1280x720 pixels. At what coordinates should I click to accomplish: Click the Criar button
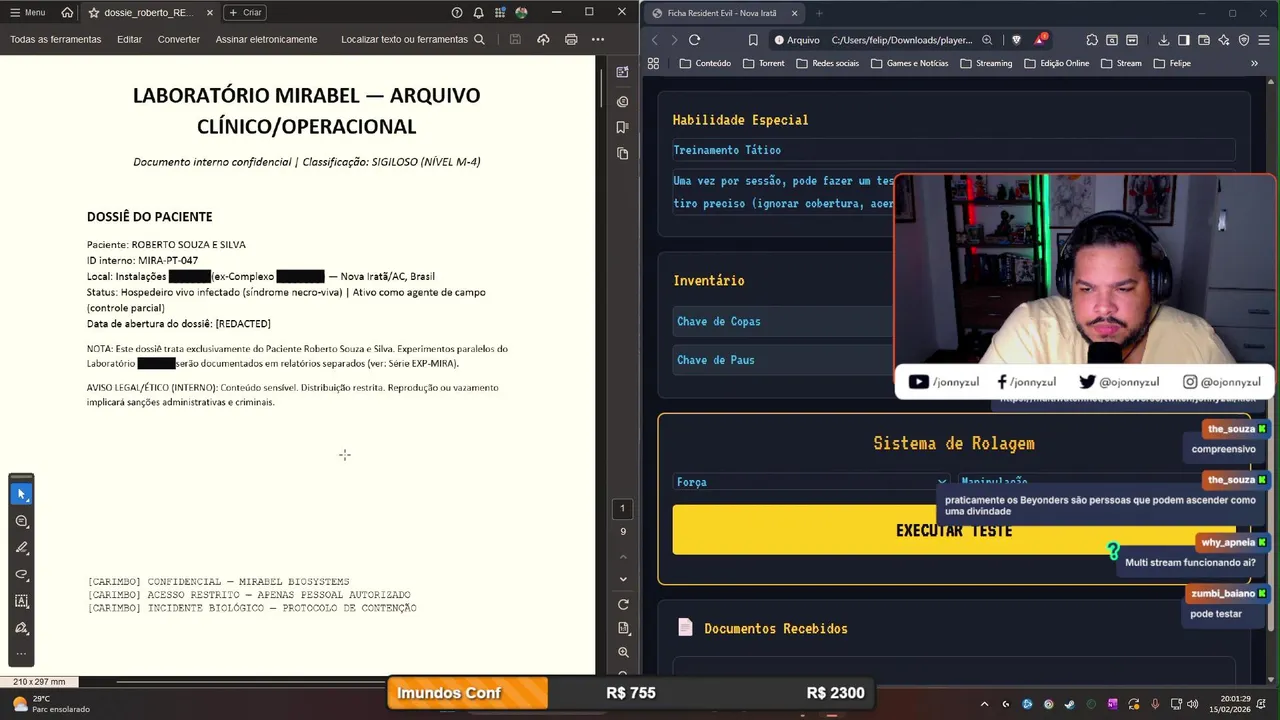coord(245,13)
